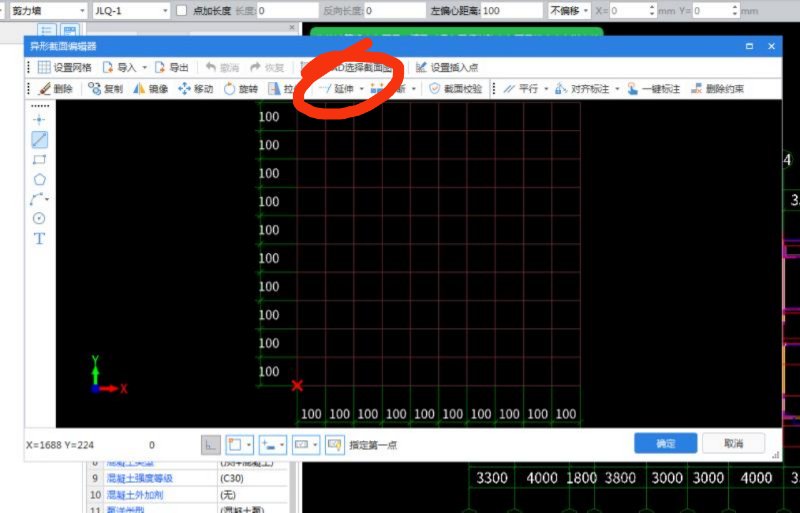The height and width of the screenshot is (513, 800).
Task: Select the 平行 parallel constraint tool
Action: (x=520, y=89)
